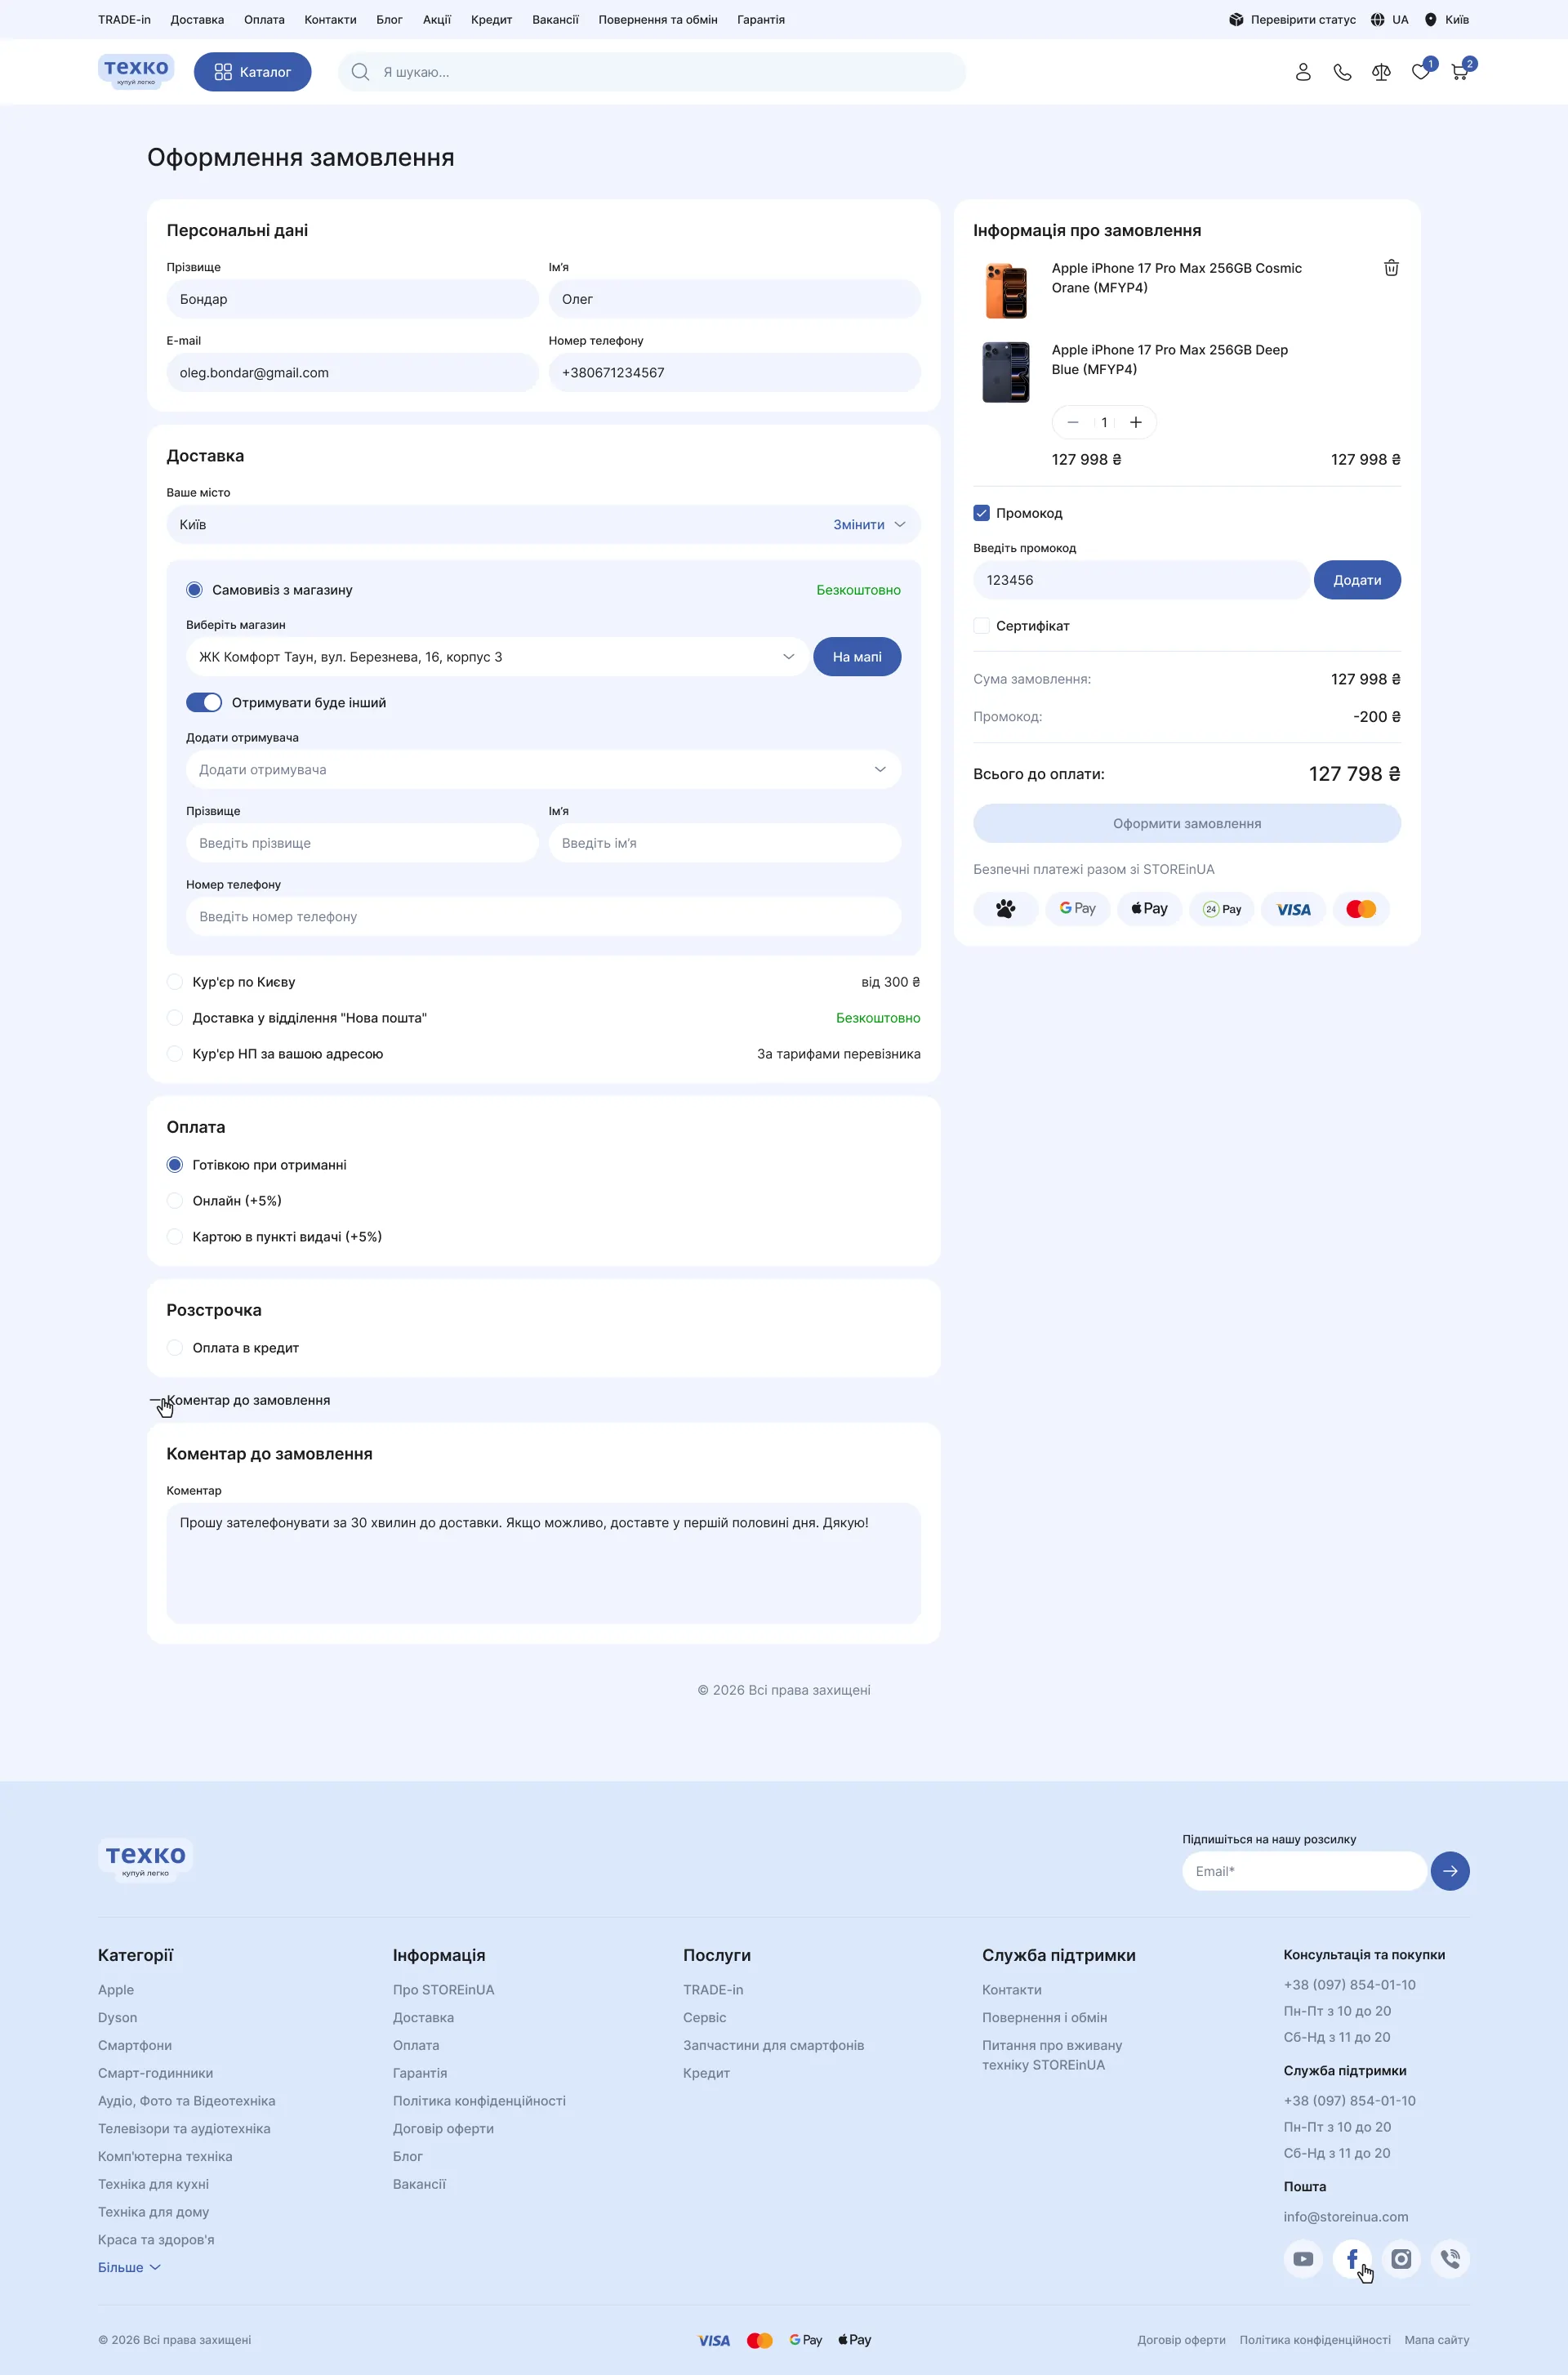
Task: Click the comment textarea
Action: (x=543, y=1563)
